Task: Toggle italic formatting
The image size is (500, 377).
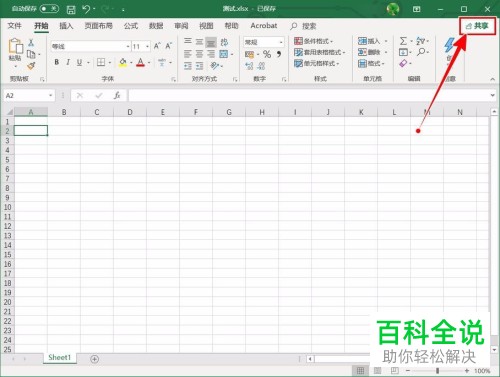Action: (68, 62)
